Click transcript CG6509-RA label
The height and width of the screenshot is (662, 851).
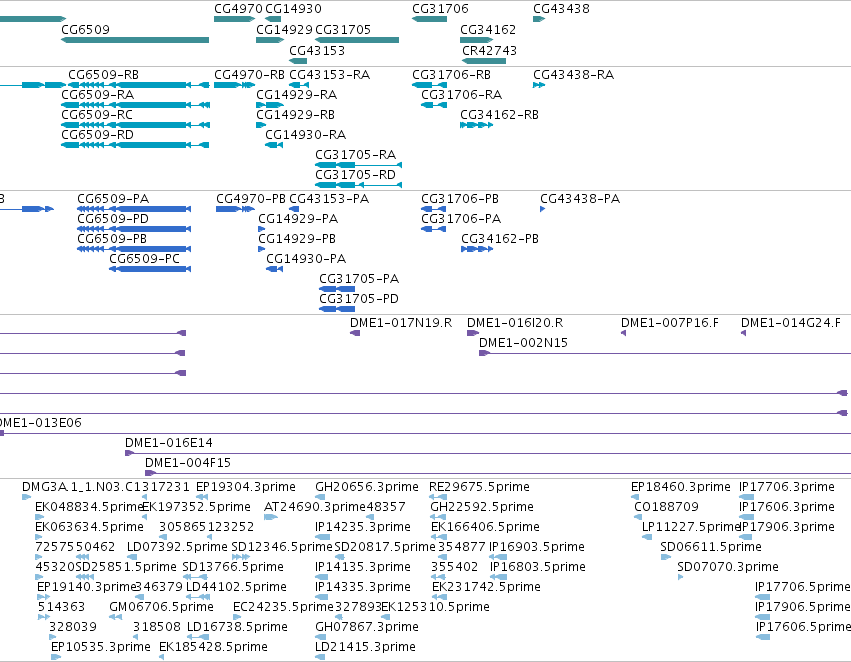coord(98,94)
